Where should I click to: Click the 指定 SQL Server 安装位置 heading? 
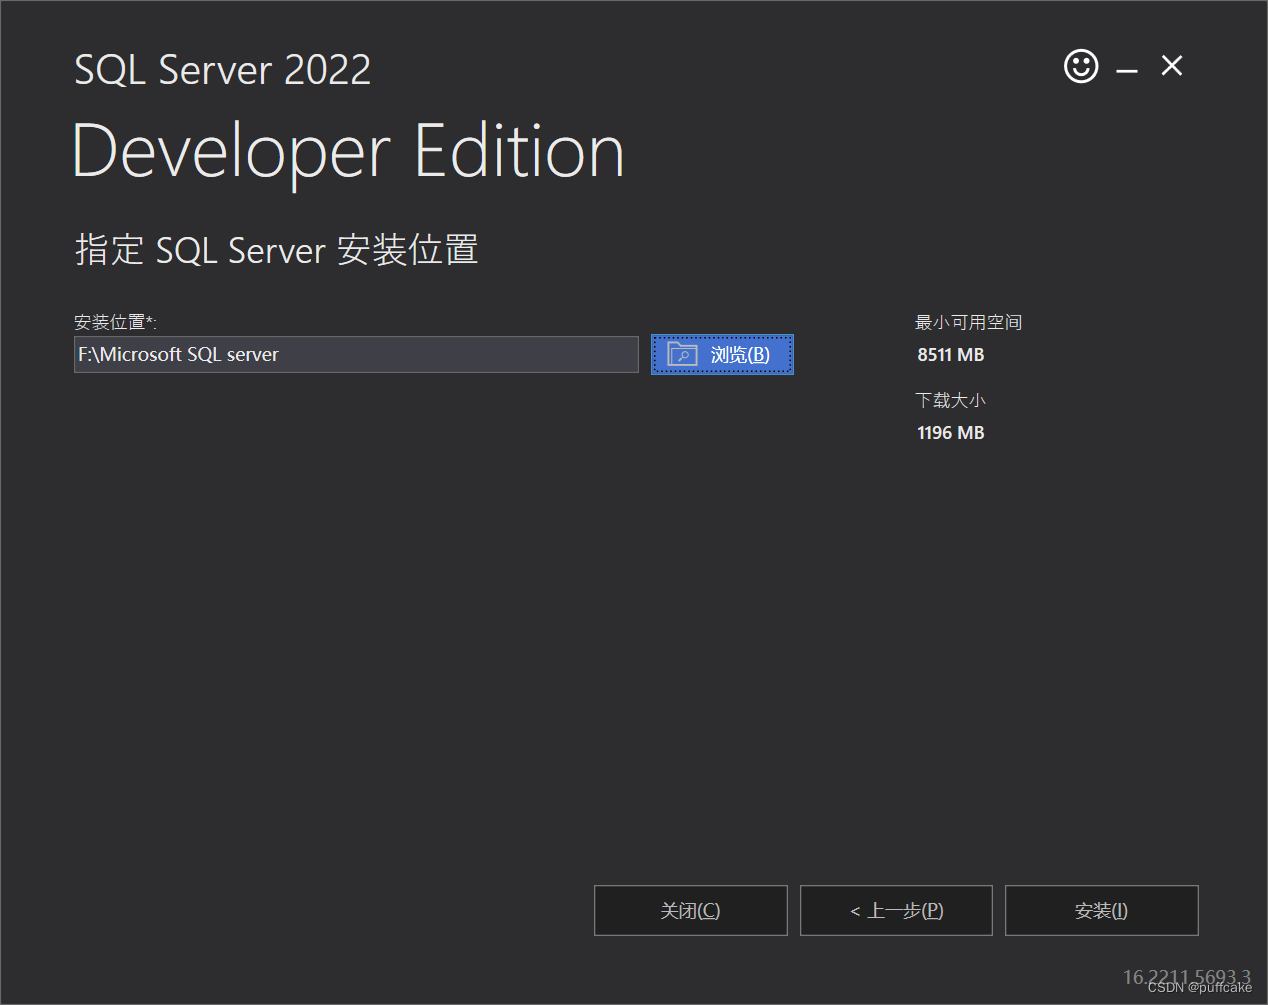click(x=276, y=250)
